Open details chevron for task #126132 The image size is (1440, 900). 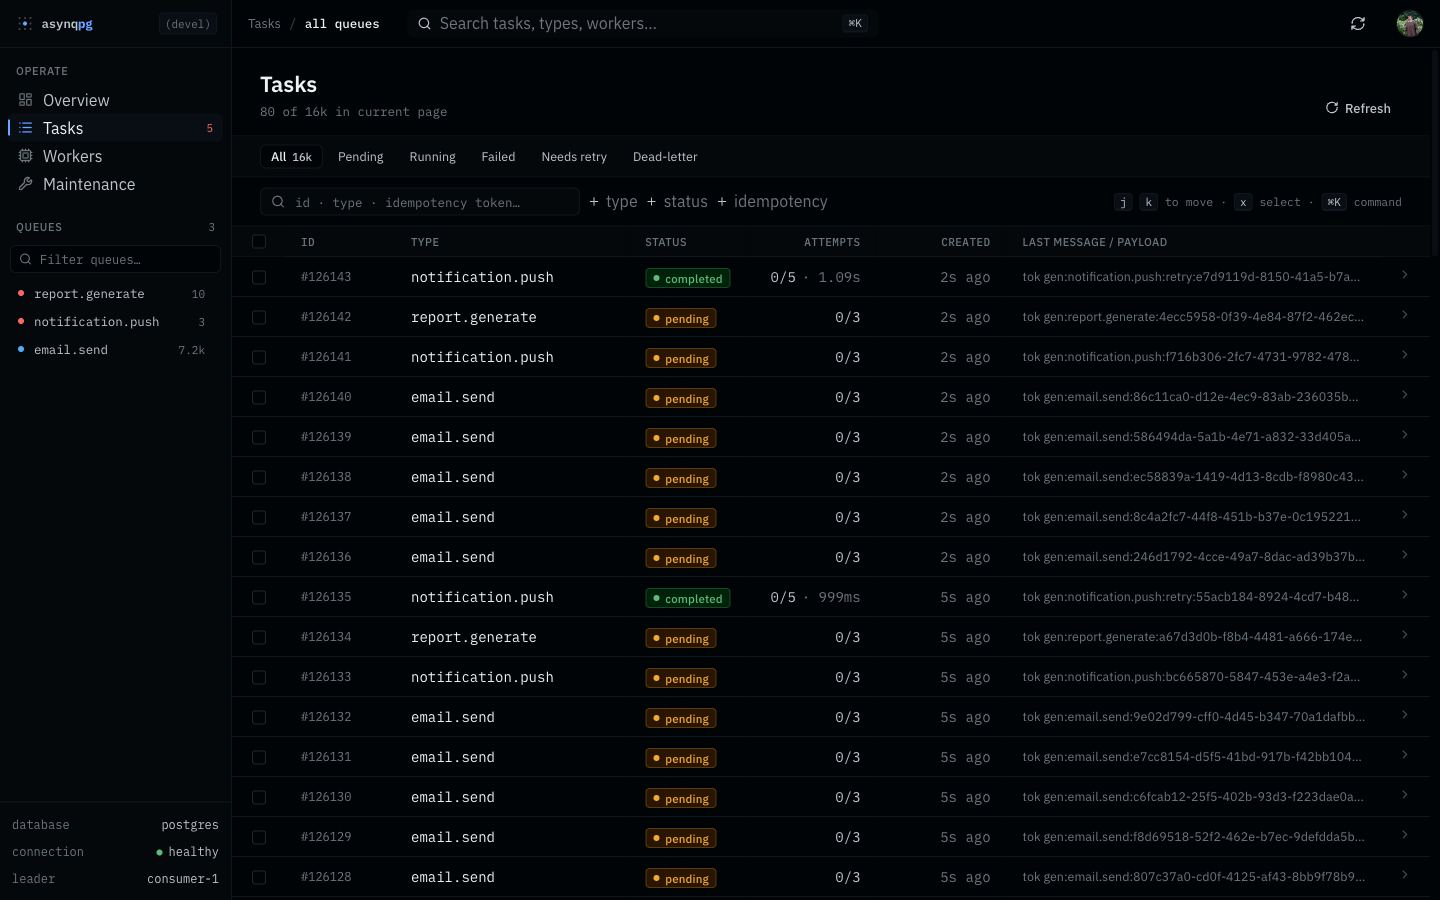click(x=1405, y=715)
